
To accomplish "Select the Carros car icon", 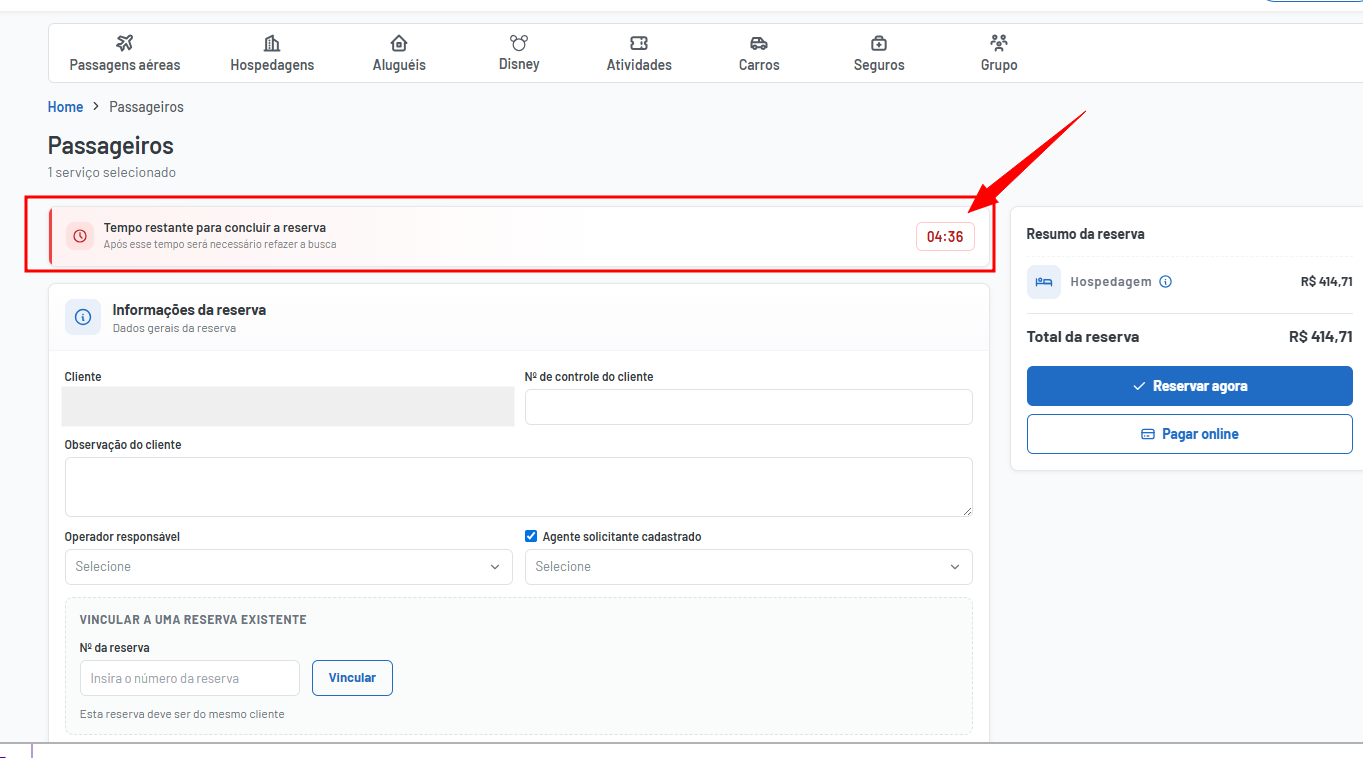I will [x=759, y=43].
